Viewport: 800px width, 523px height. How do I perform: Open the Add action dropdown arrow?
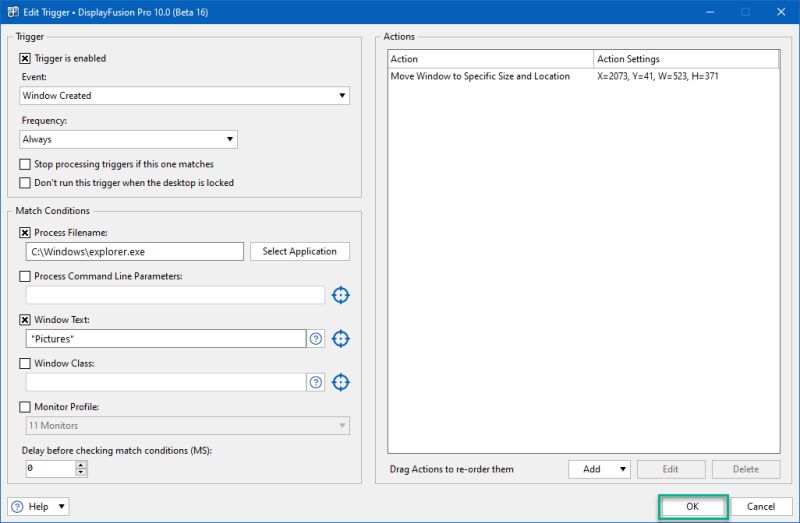point(622,469)
